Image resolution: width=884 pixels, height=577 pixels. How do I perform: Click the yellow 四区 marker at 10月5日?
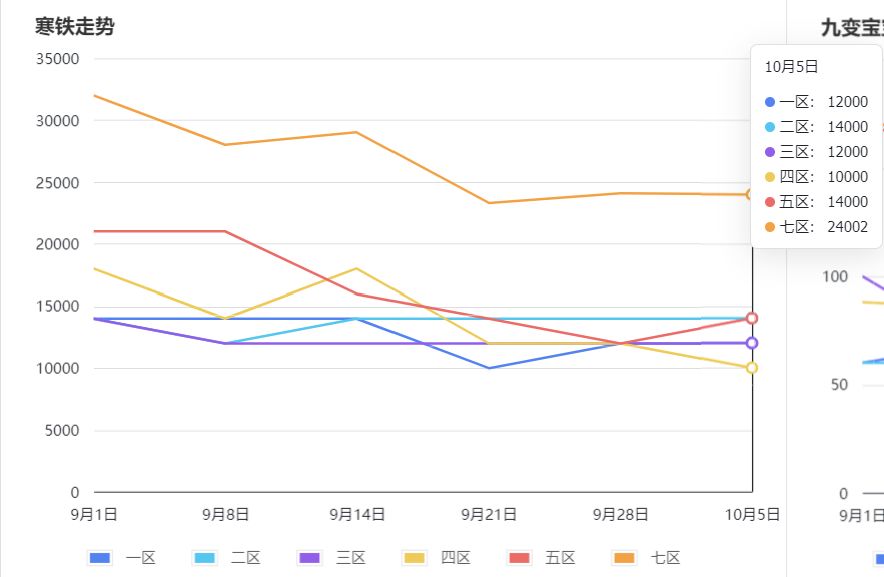click(x=752, y=368)
